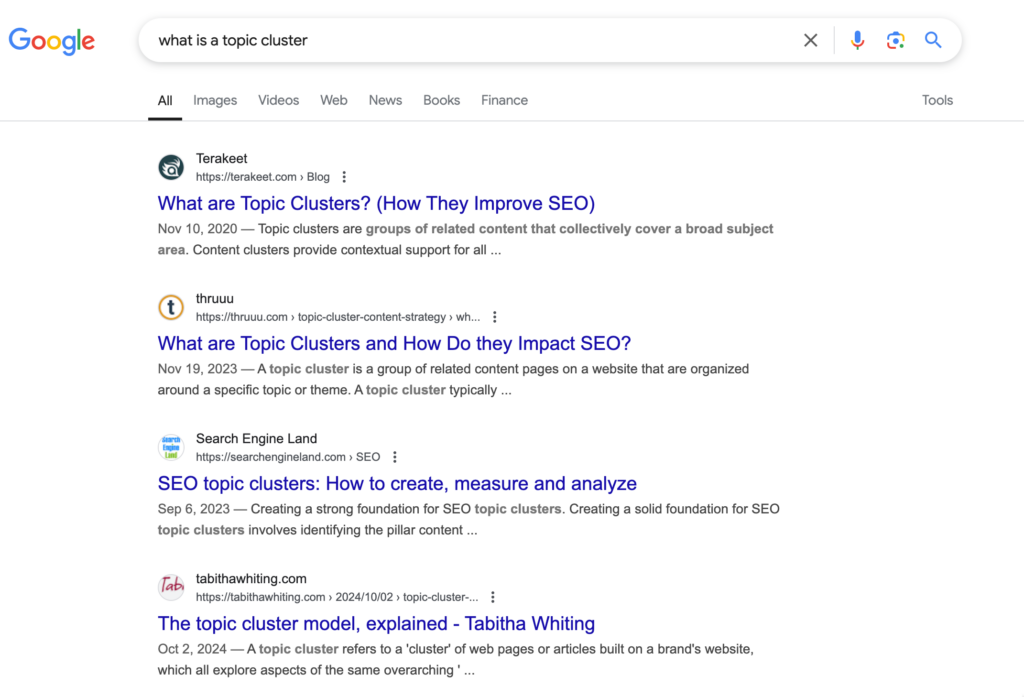Select the All tab
Screen dimensions: 1024x697
pos(165,101)
